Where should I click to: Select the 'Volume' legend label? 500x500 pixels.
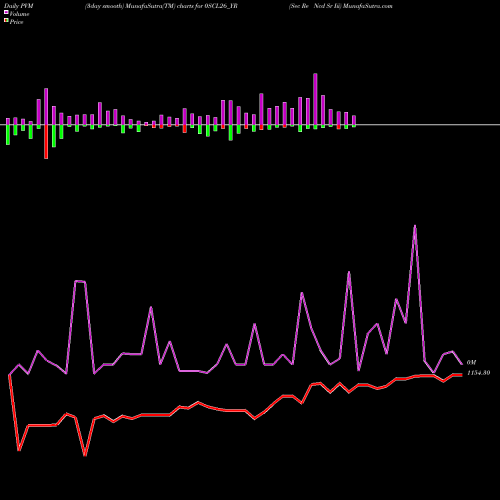19,14
